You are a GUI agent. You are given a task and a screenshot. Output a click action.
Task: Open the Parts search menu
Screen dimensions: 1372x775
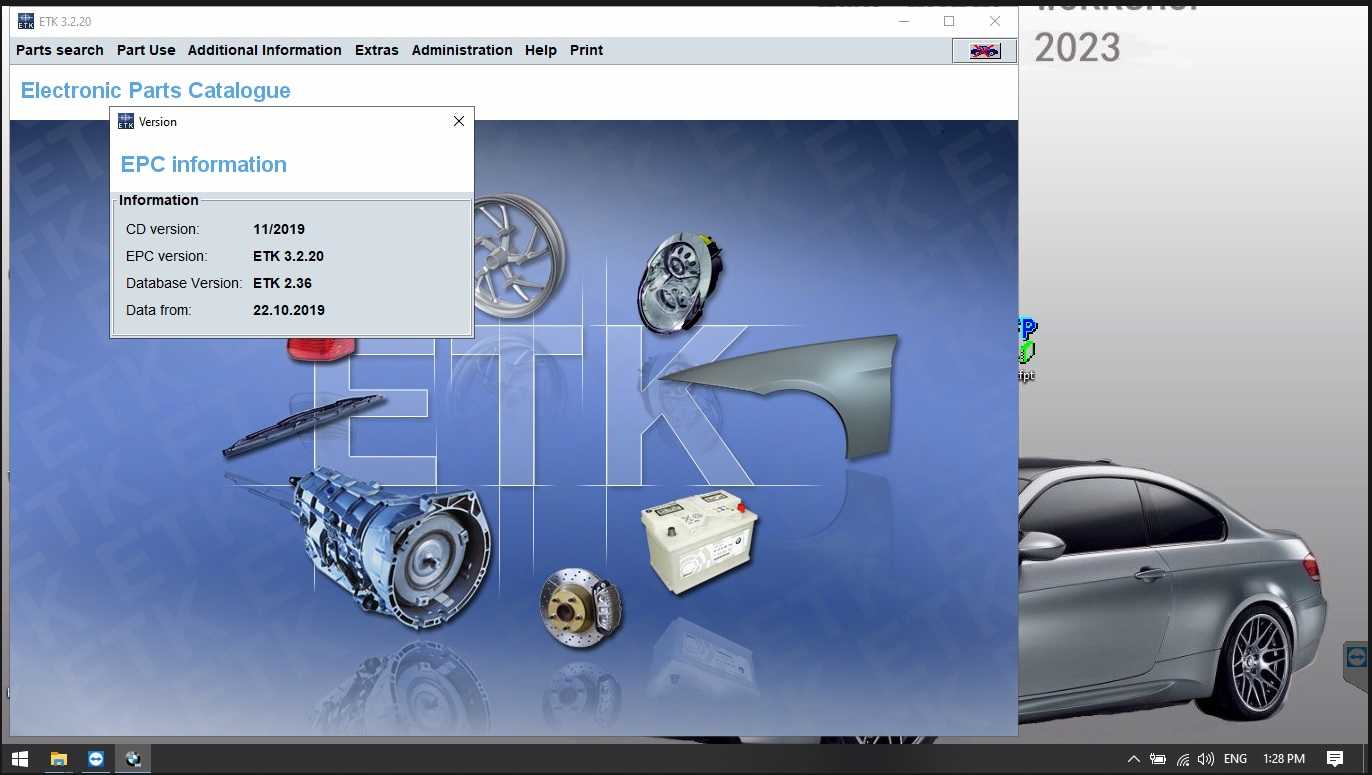59,50
